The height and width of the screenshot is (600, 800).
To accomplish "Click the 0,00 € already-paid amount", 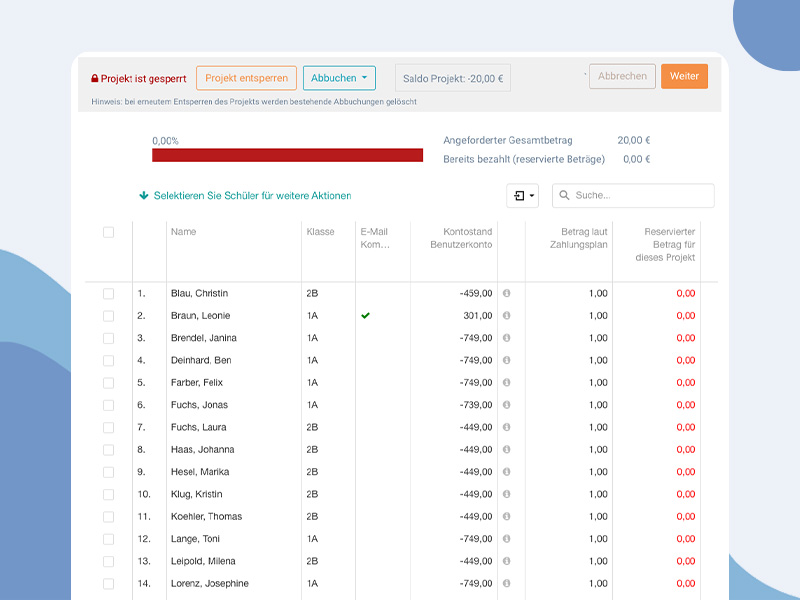I will tap(637, 159).
